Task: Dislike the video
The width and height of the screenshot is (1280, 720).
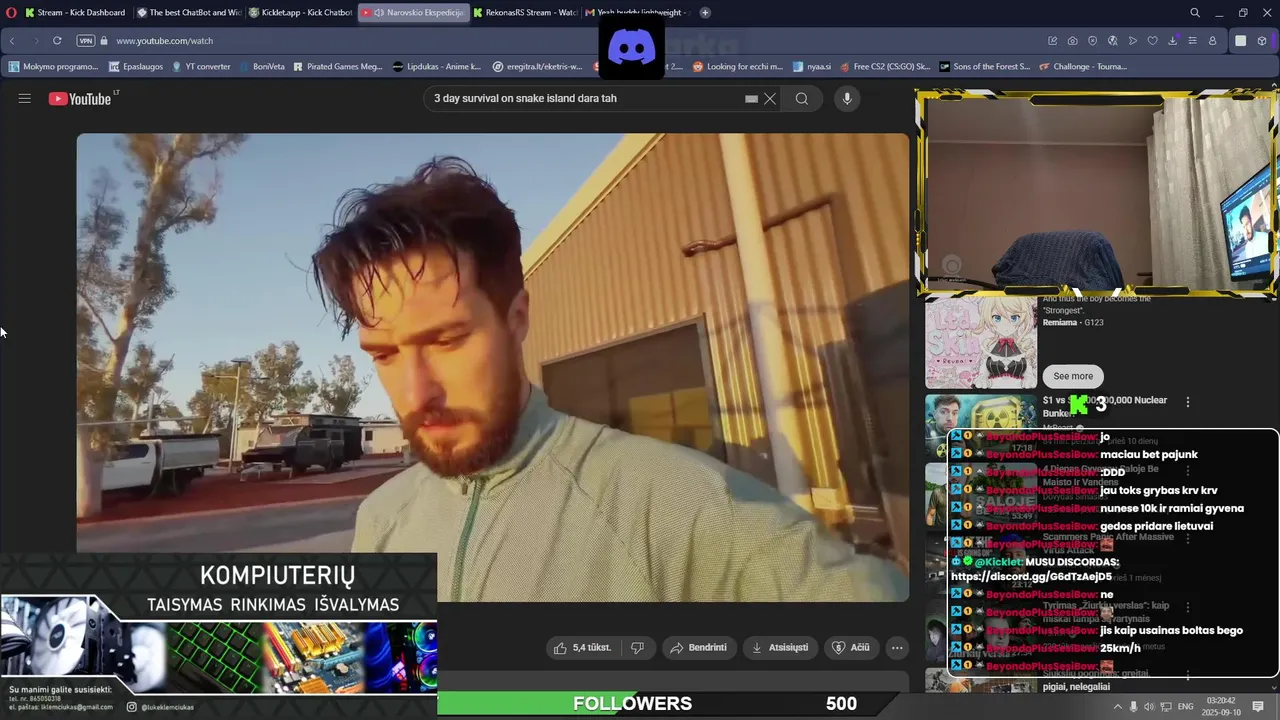Action: point(638,648)
